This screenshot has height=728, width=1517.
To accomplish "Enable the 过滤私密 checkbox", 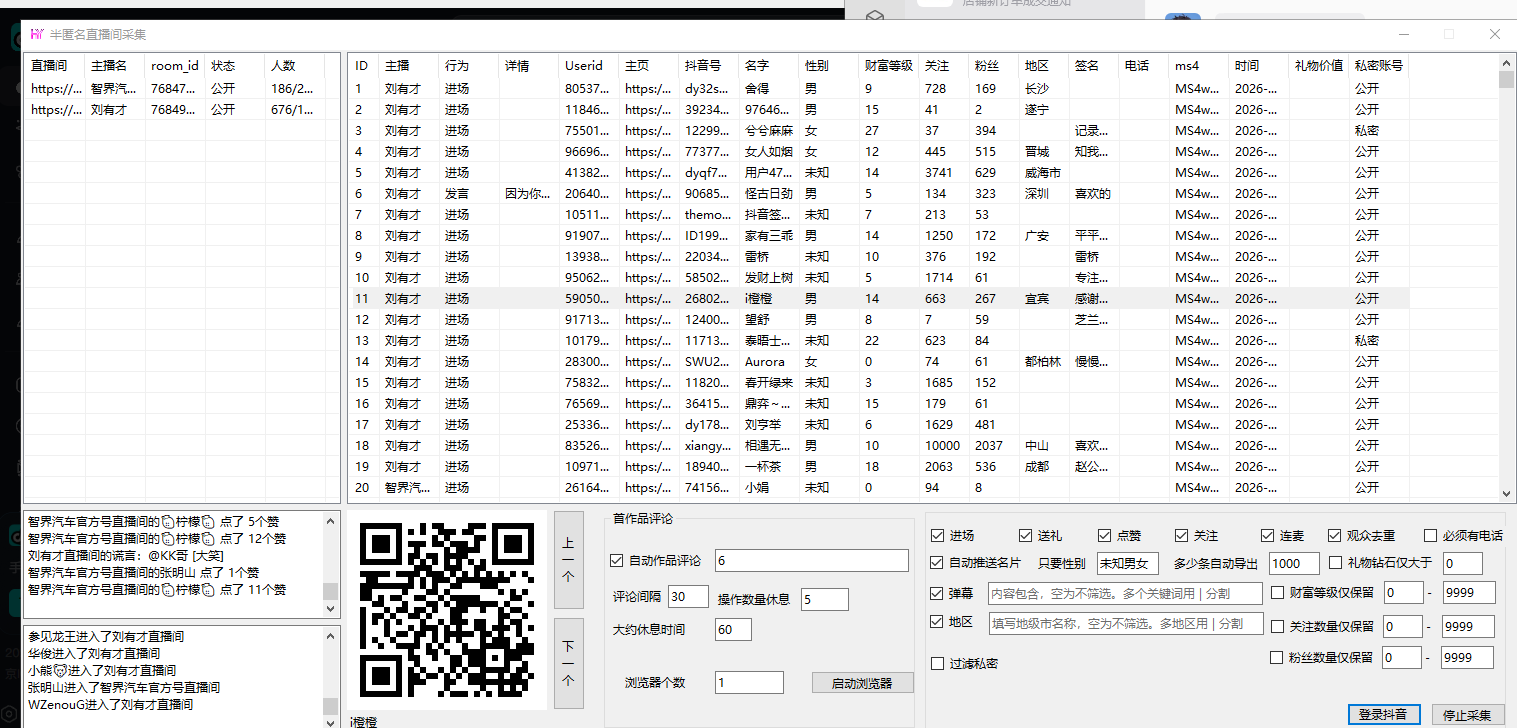I will [937, 663].
